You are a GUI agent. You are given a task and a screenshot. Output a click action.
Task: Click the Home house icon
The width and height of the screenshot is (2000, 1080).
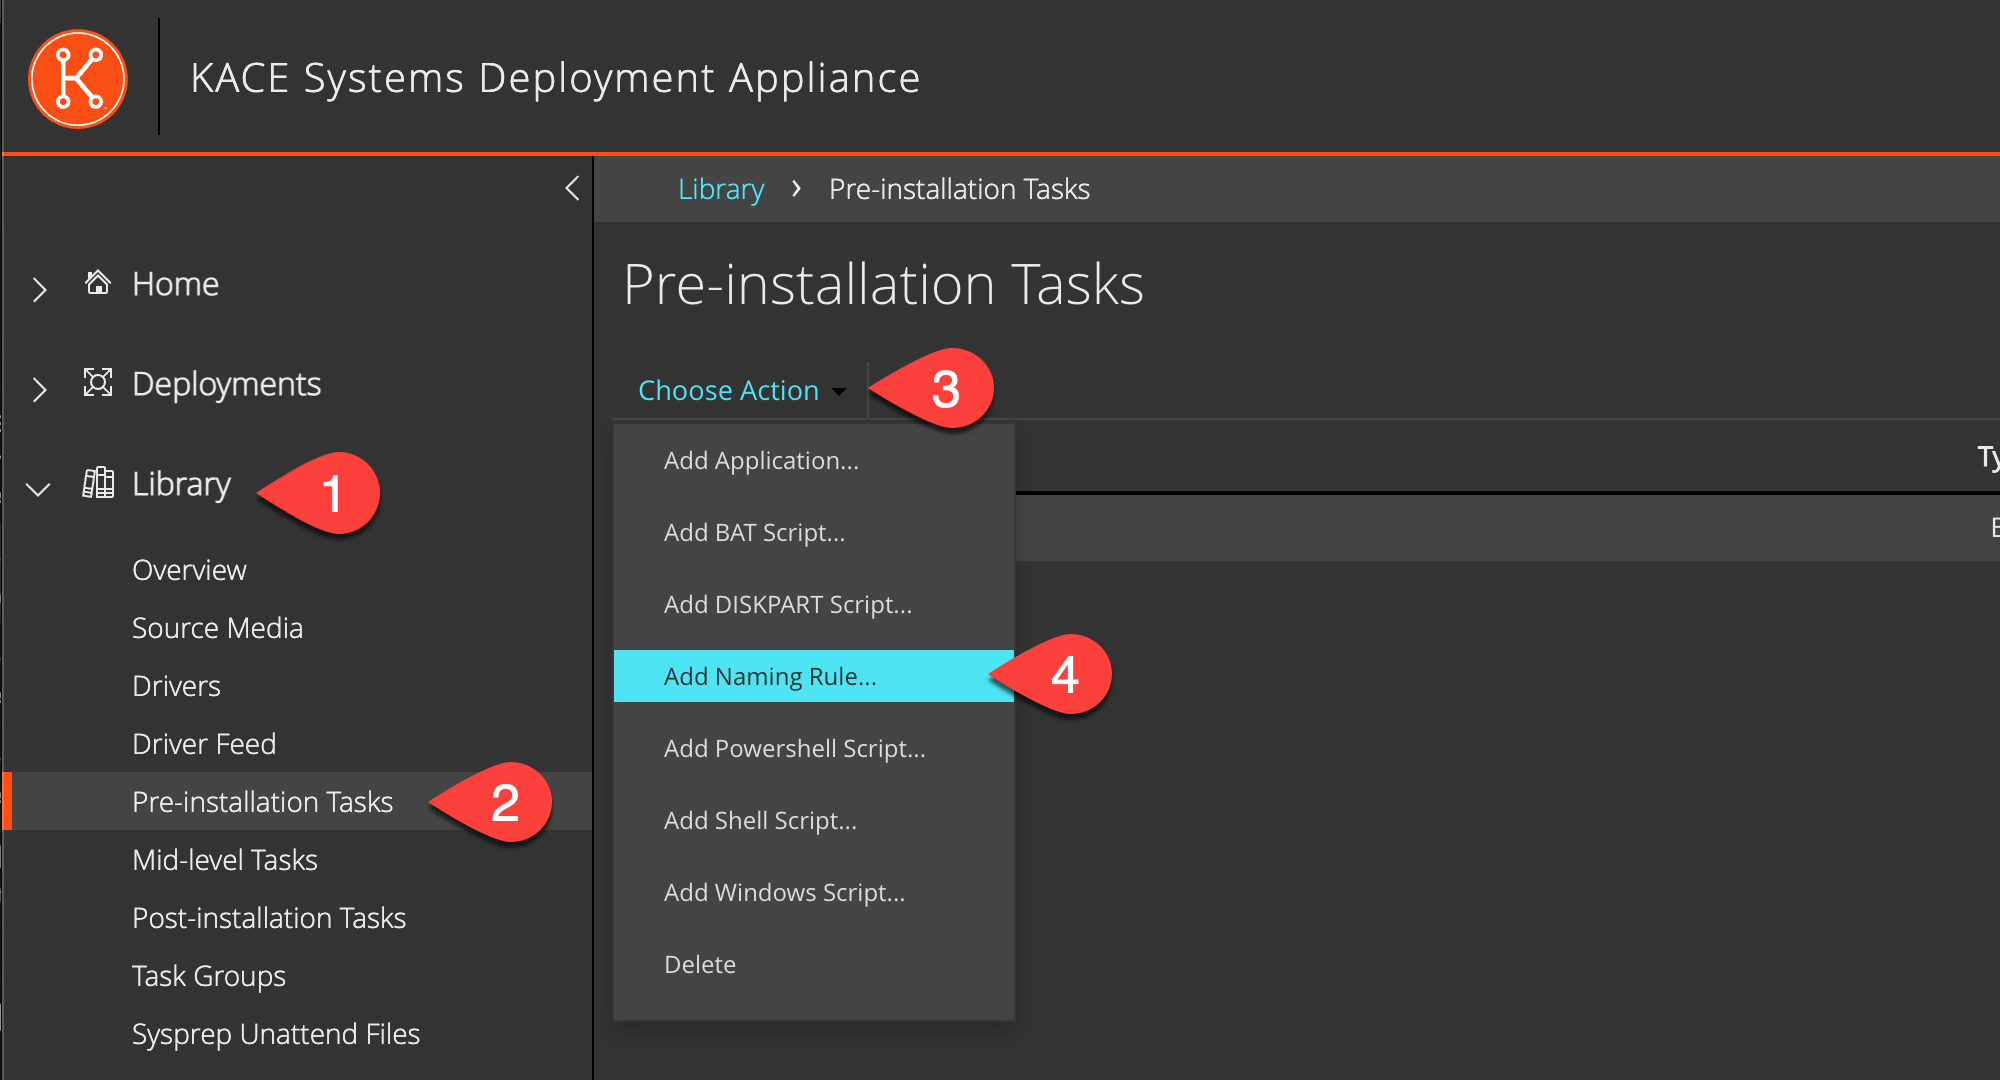97,283
